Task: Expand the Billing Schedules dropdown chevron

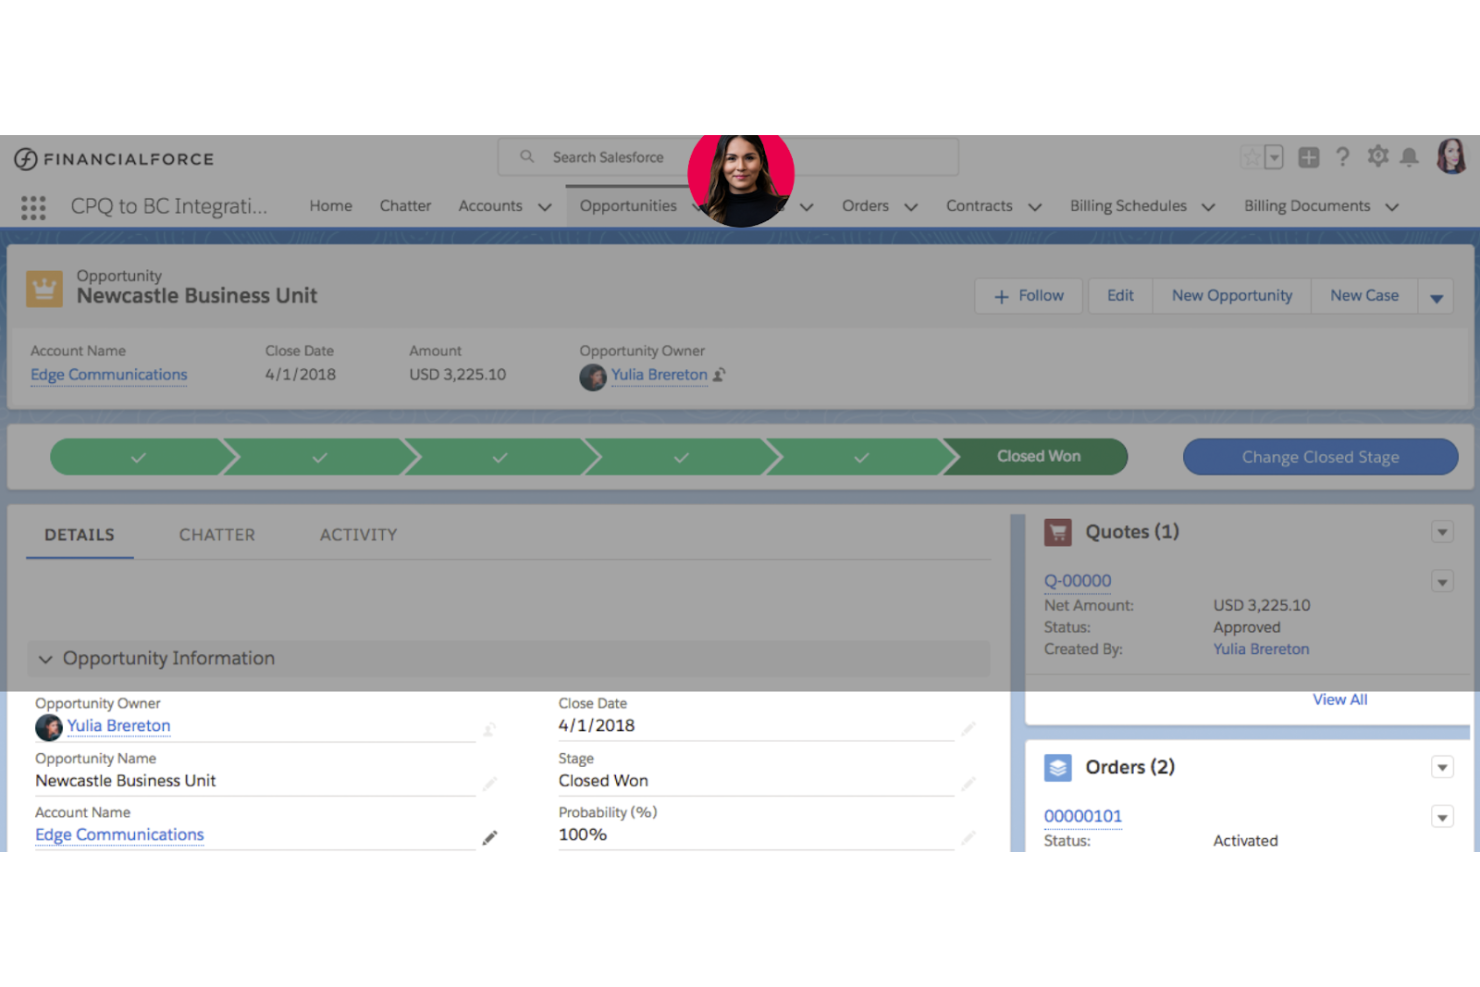Action: click(1208, 207)
